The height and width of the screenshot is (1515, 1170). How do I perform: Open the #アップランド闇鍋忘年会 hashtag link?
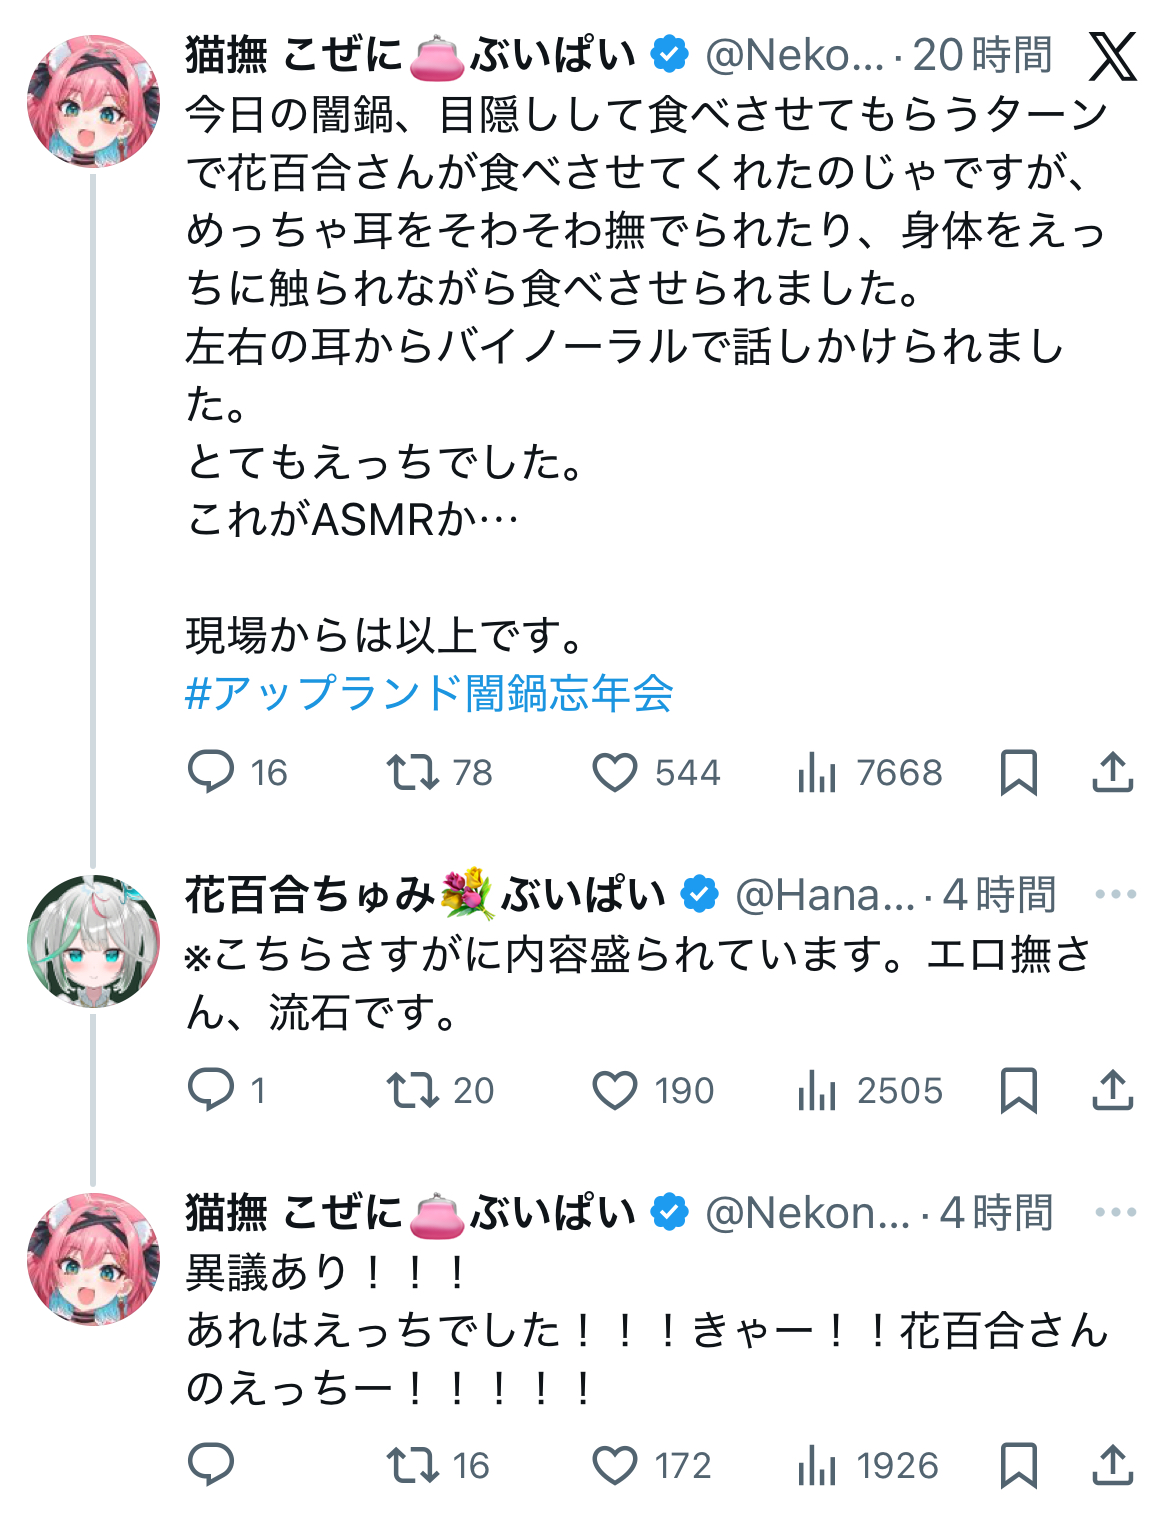[430, 693]
